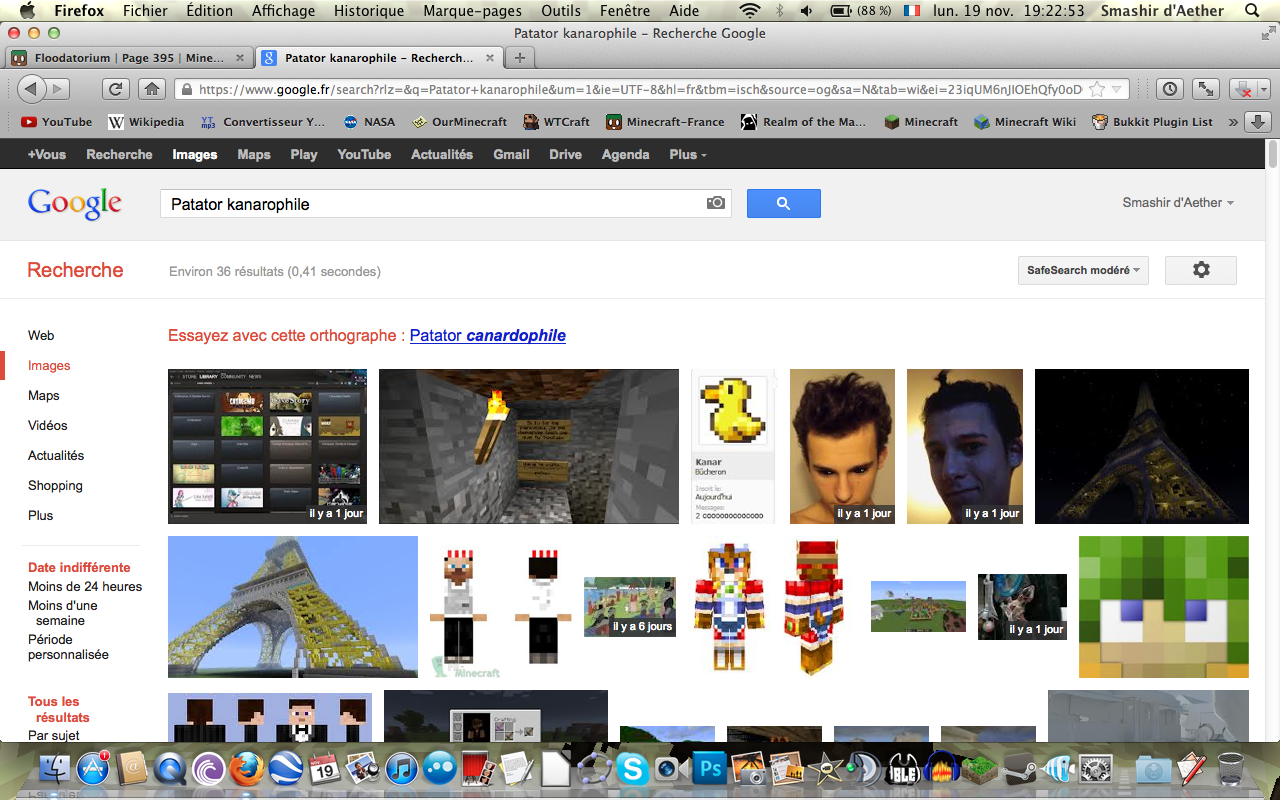Viewport: 1280px width, 800px height.
Task: Open Finder from the dock
Action: [55, 769]
